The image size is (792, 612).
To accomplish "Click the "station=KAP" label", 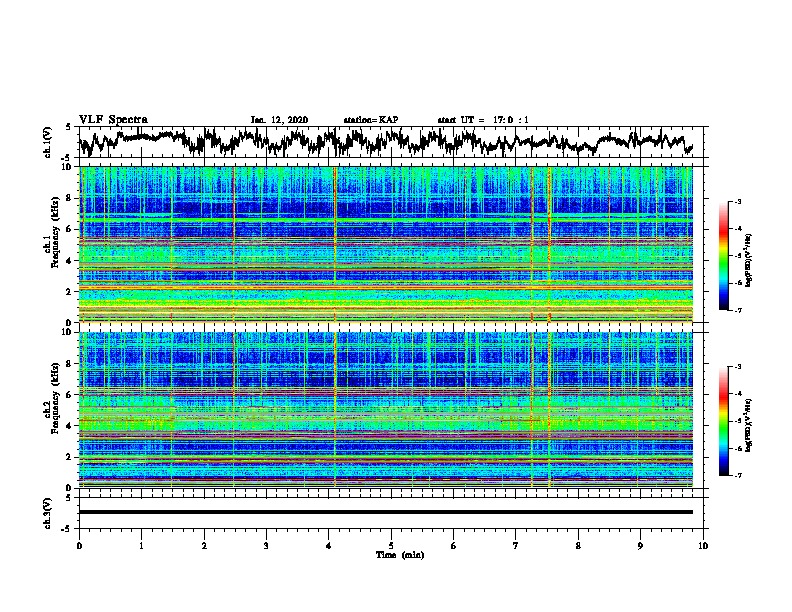I will coord(370,120).
